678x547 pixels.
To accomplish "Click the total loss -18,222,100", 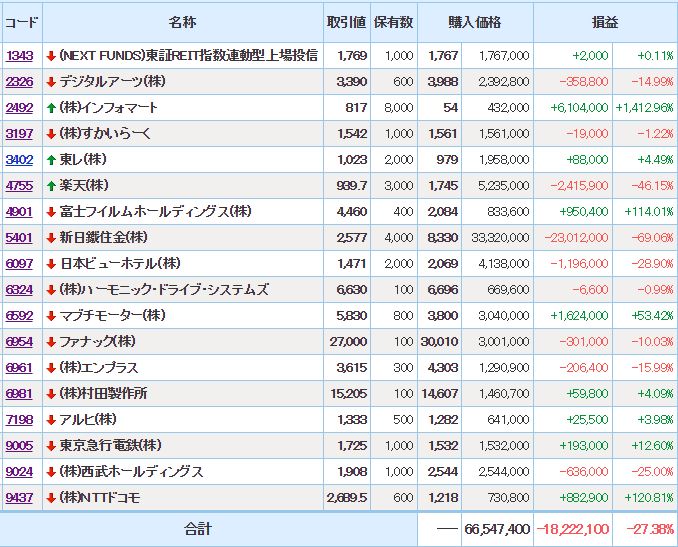I will point(573,529).
